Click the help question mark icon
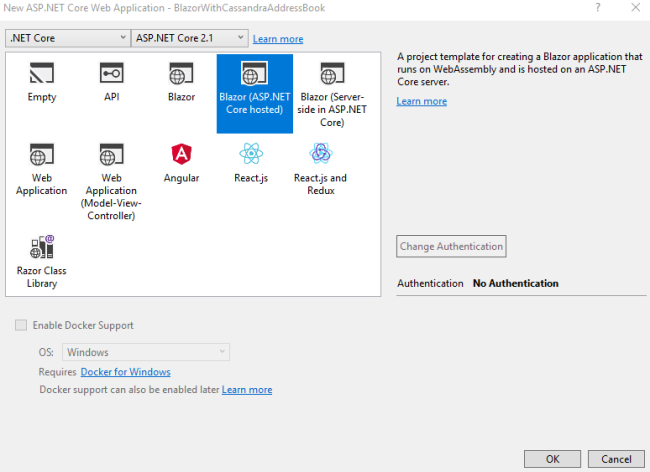Image resolution: width=650 pixels, height=472 pixels. (x=598, y=7)
